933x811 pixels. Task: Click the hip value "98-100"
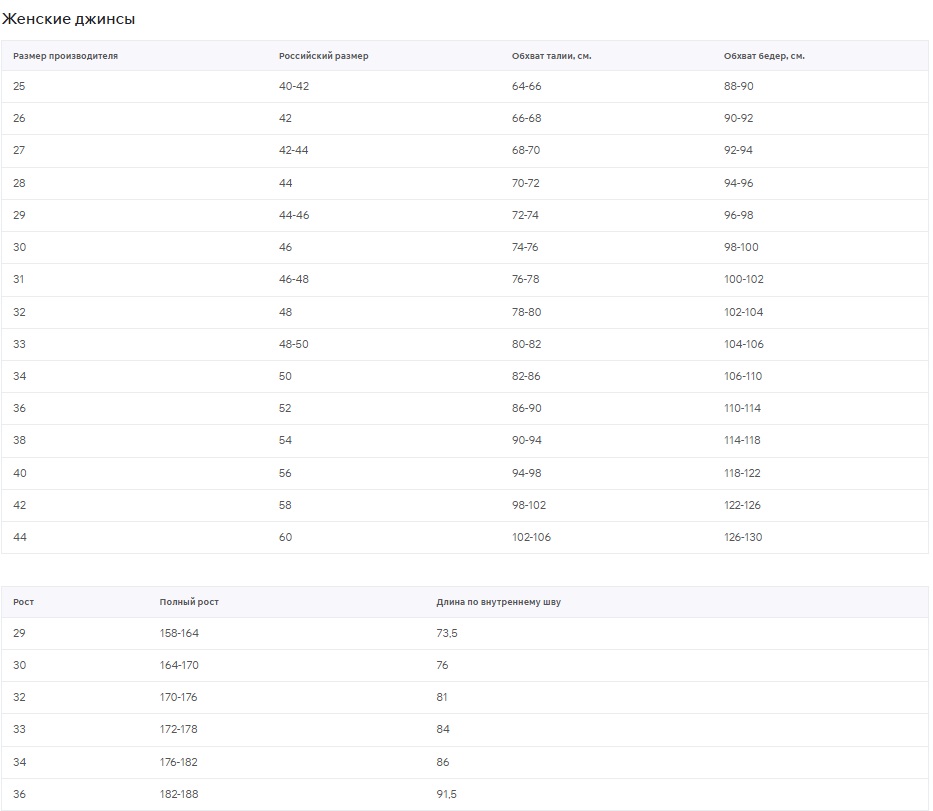point(741,248)
